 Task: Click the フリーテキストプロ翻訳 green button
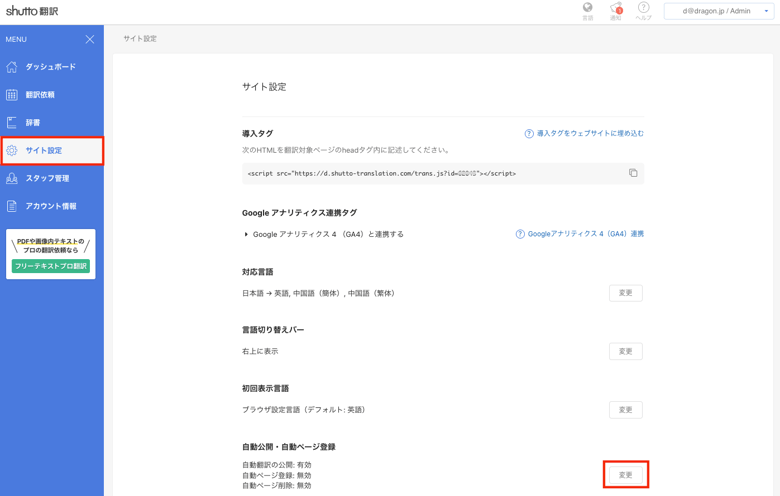tap(51, 266)
